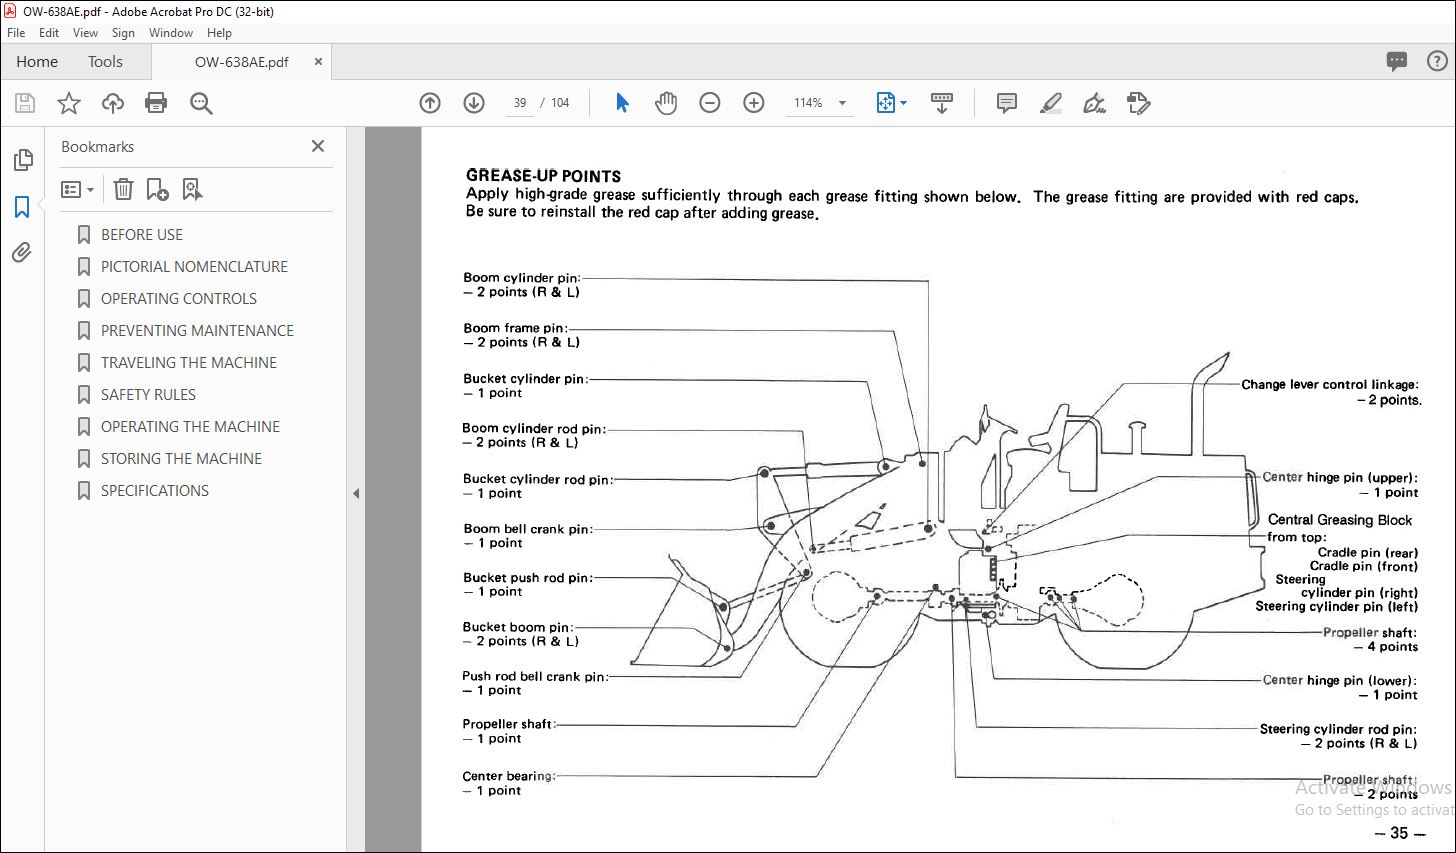
Task: Select the OW-638AE.pdf document tab
Action: (x=241, y=62)
